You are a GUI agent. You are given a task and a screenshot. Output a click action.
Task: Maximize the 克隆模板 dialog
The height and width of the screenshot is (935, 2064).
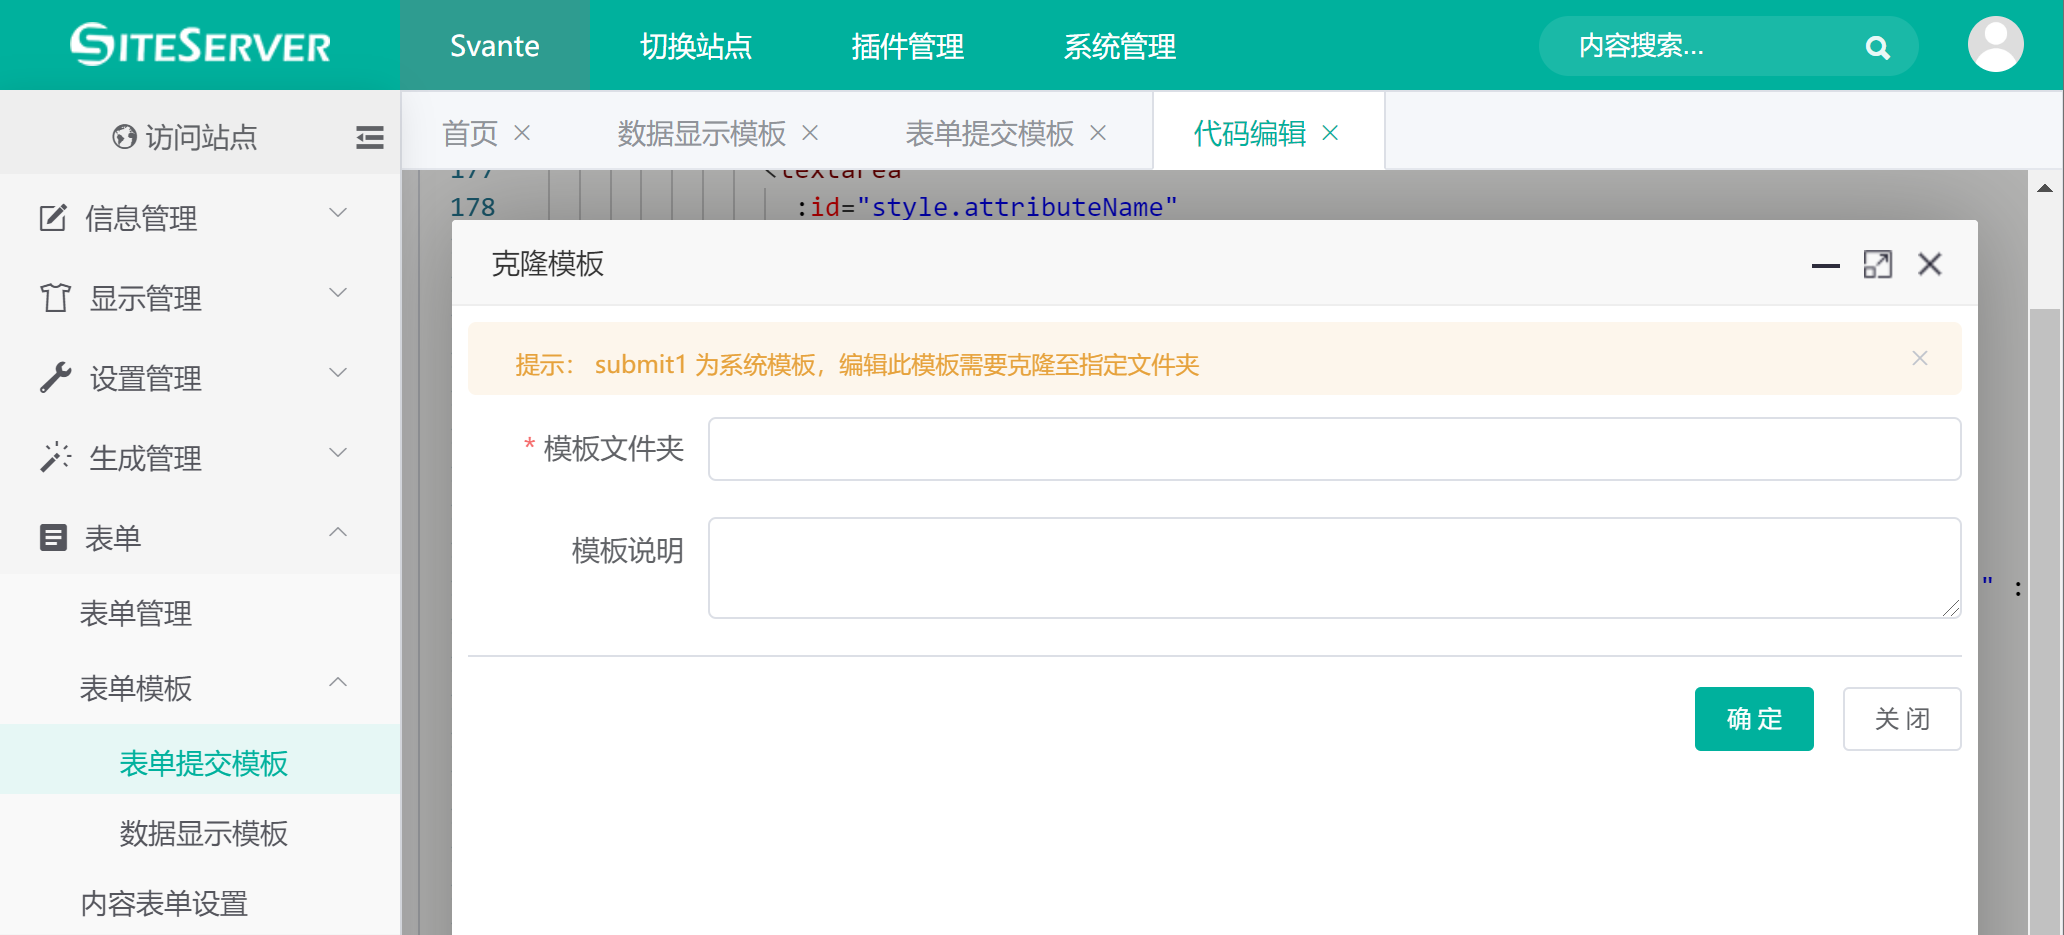[1877, 264]
